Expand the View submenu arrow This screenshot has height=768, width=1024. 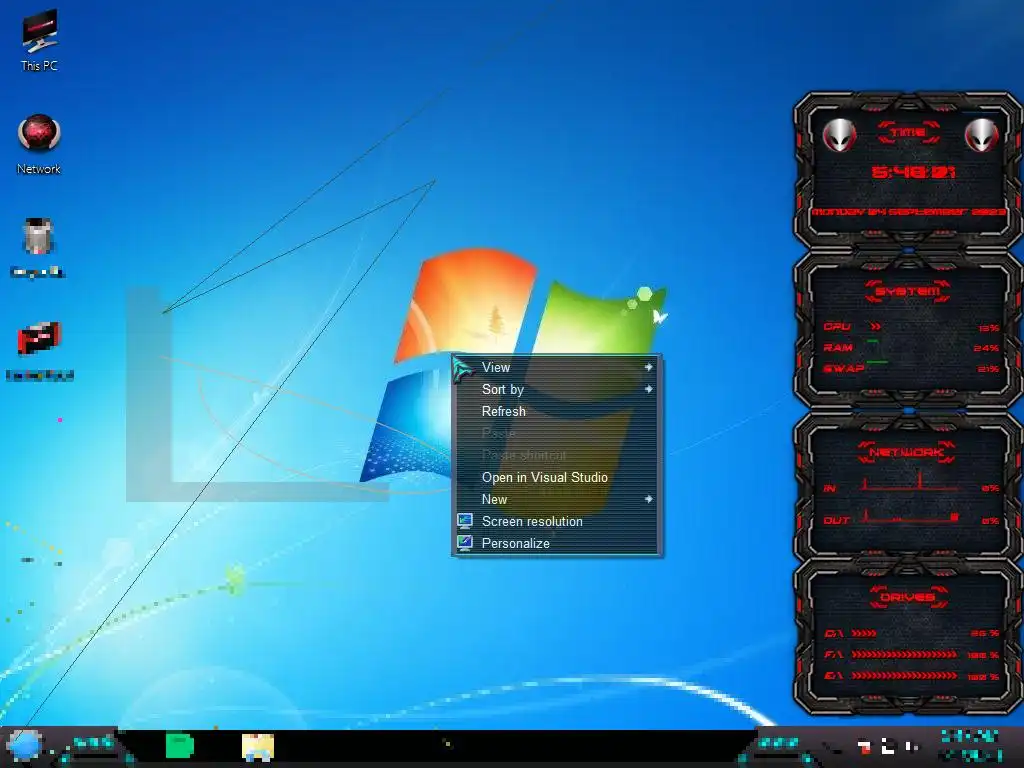(x=648, y=367)
